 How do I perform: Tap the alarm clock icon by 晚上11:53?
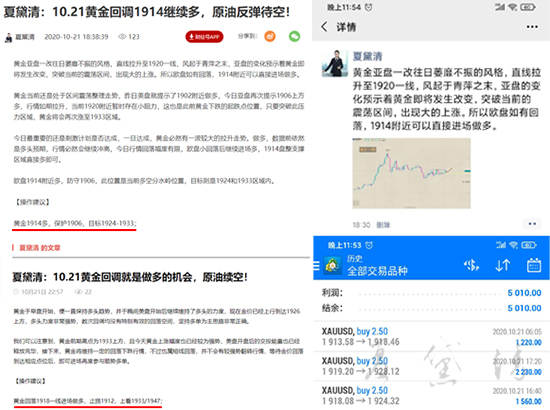pyautogui.click(x=369, y=245)
